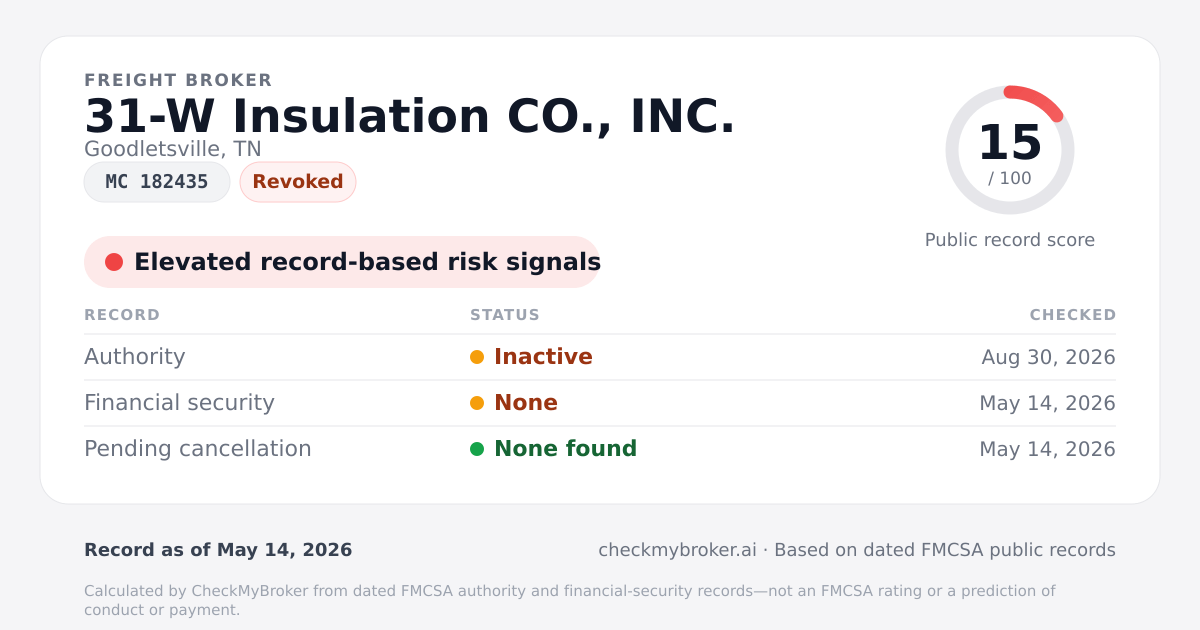The width and height of the screenshot is (1200, 630).
Task: Click the Record as of May 14, 2026 text
Action: pos(218,550)
